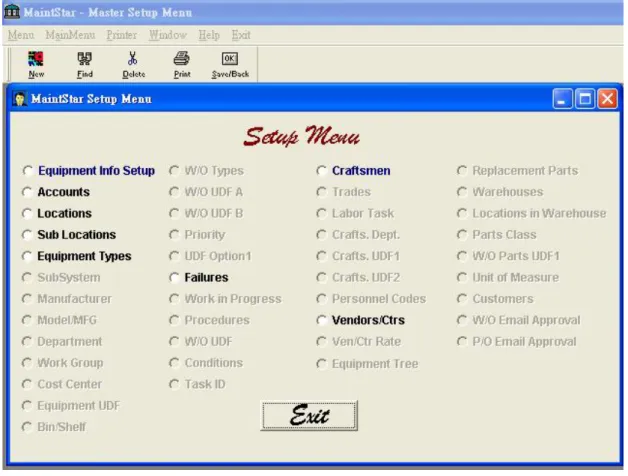
Task: Click the Delete scissors icon
Action: (x=133, y=59)
